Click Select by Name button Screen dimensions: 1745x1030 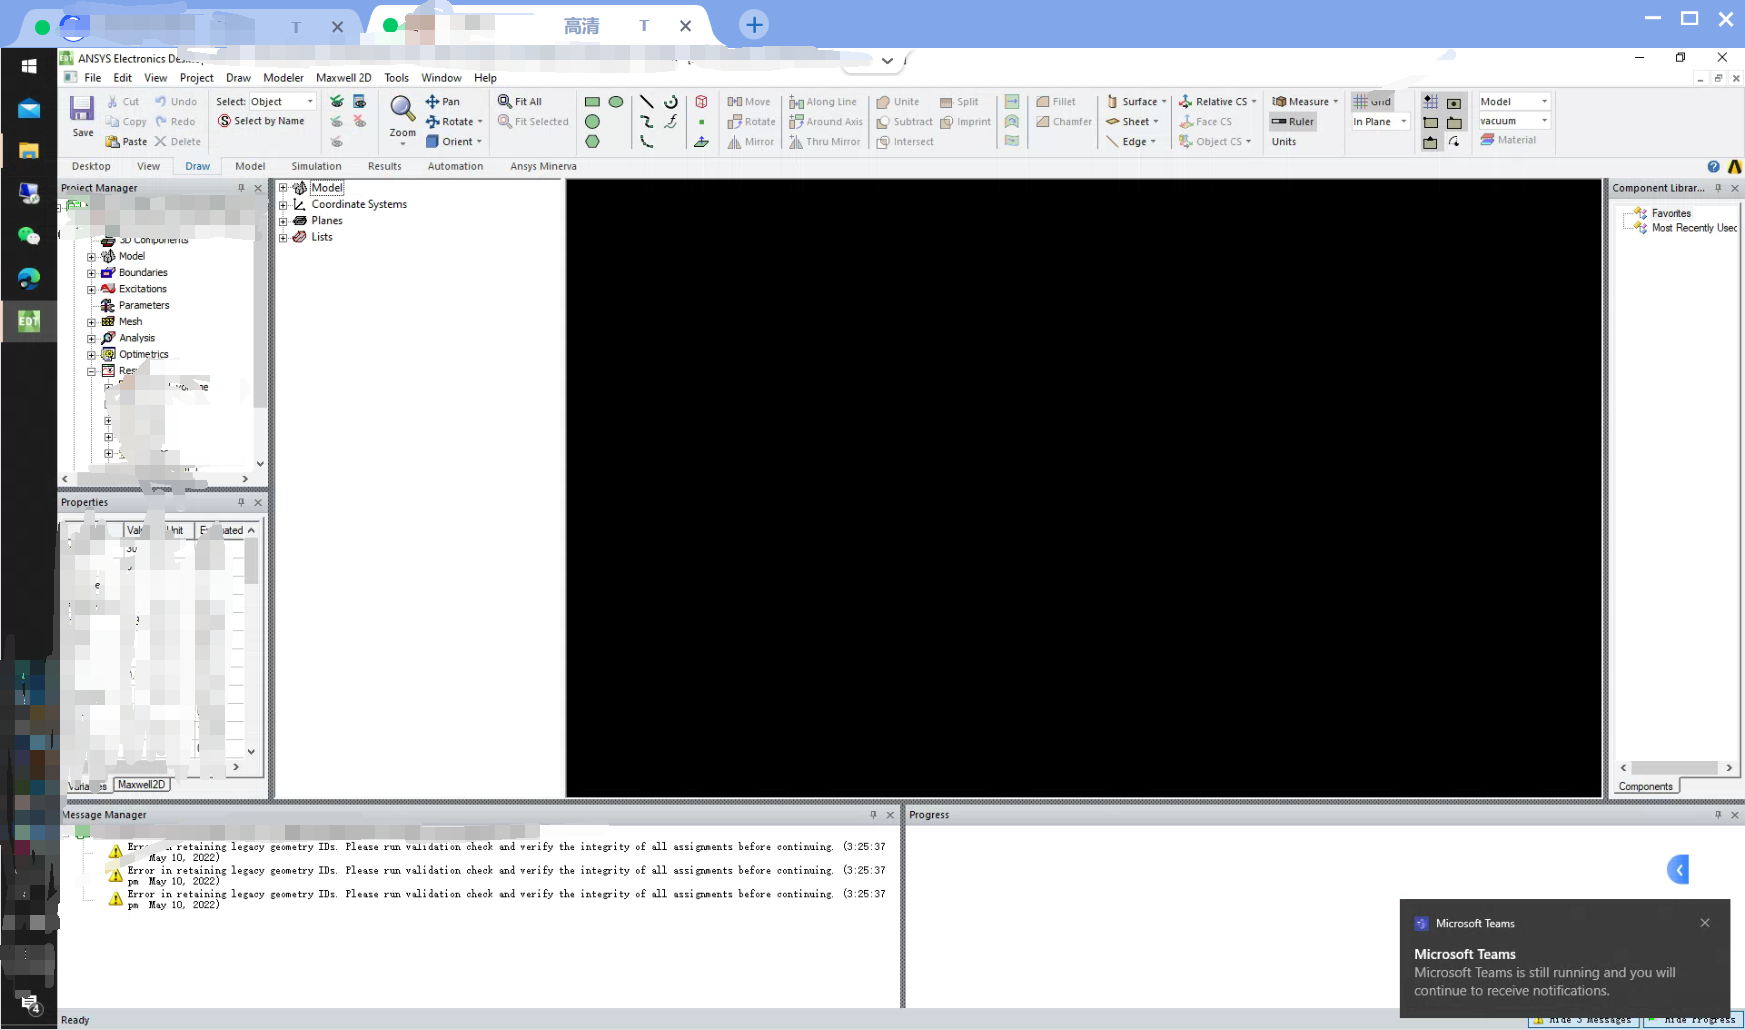click(261, 121)
